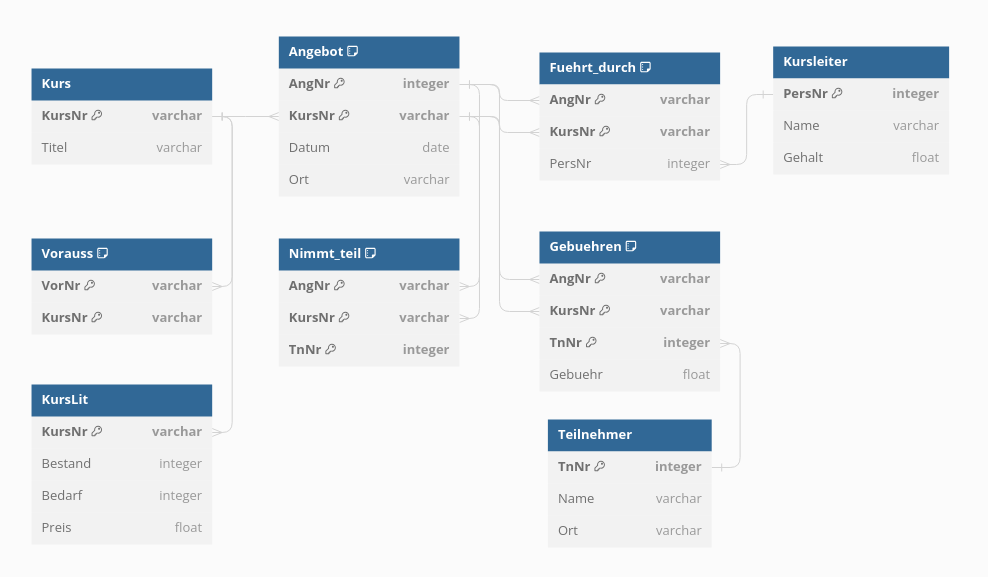Click the note icon beside Gebuehren title
Screen dimensions: 988x577
point(631,246)
